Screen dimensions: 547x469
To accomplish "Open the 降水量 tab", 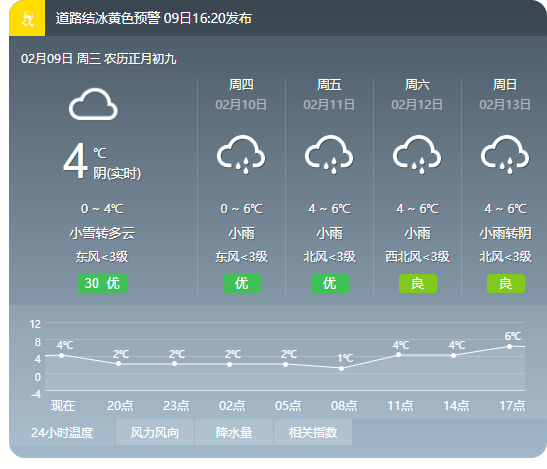I will (234, 433).
